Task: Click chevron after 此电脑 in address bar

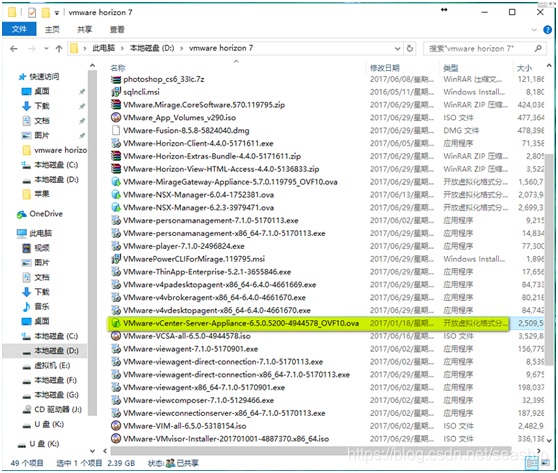Action: [x=122, y=48]
